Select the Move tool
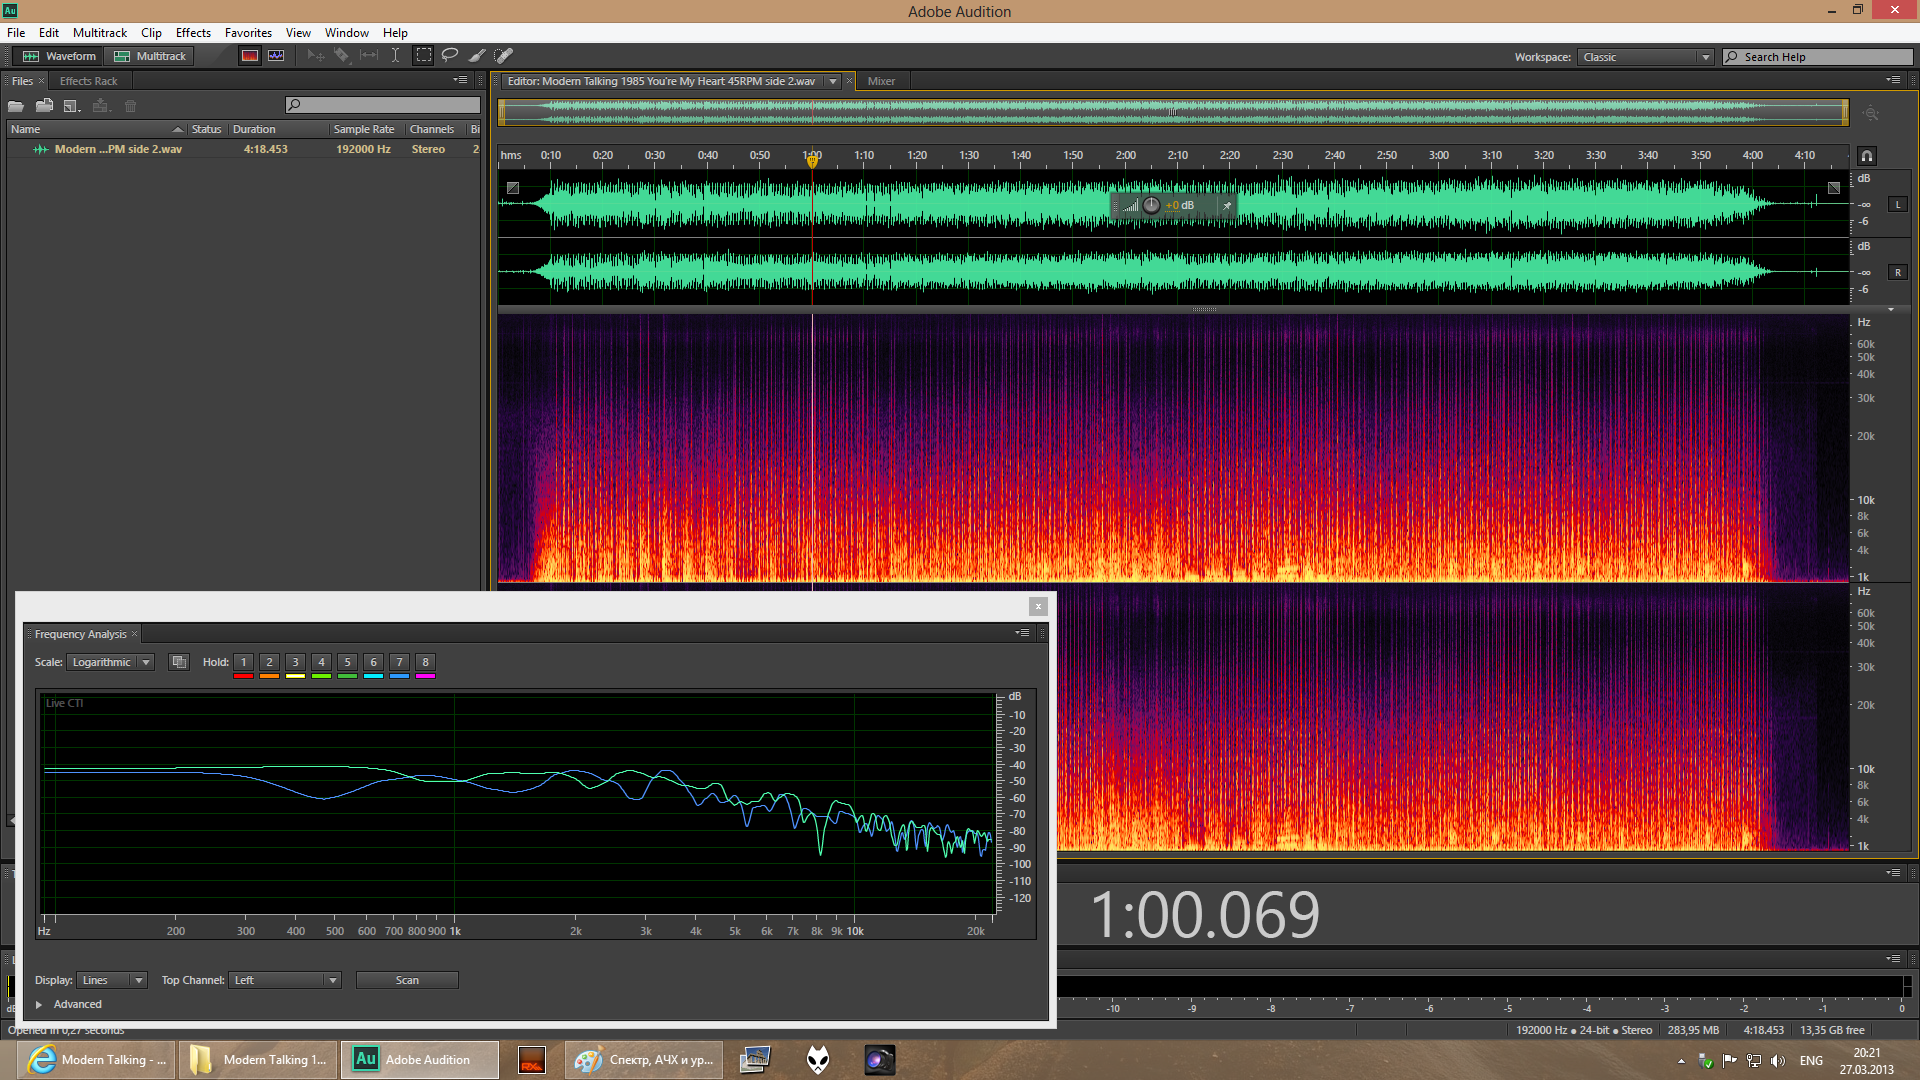The height and width of the screenshot is (1080, 1920). [x=316, y=56]
